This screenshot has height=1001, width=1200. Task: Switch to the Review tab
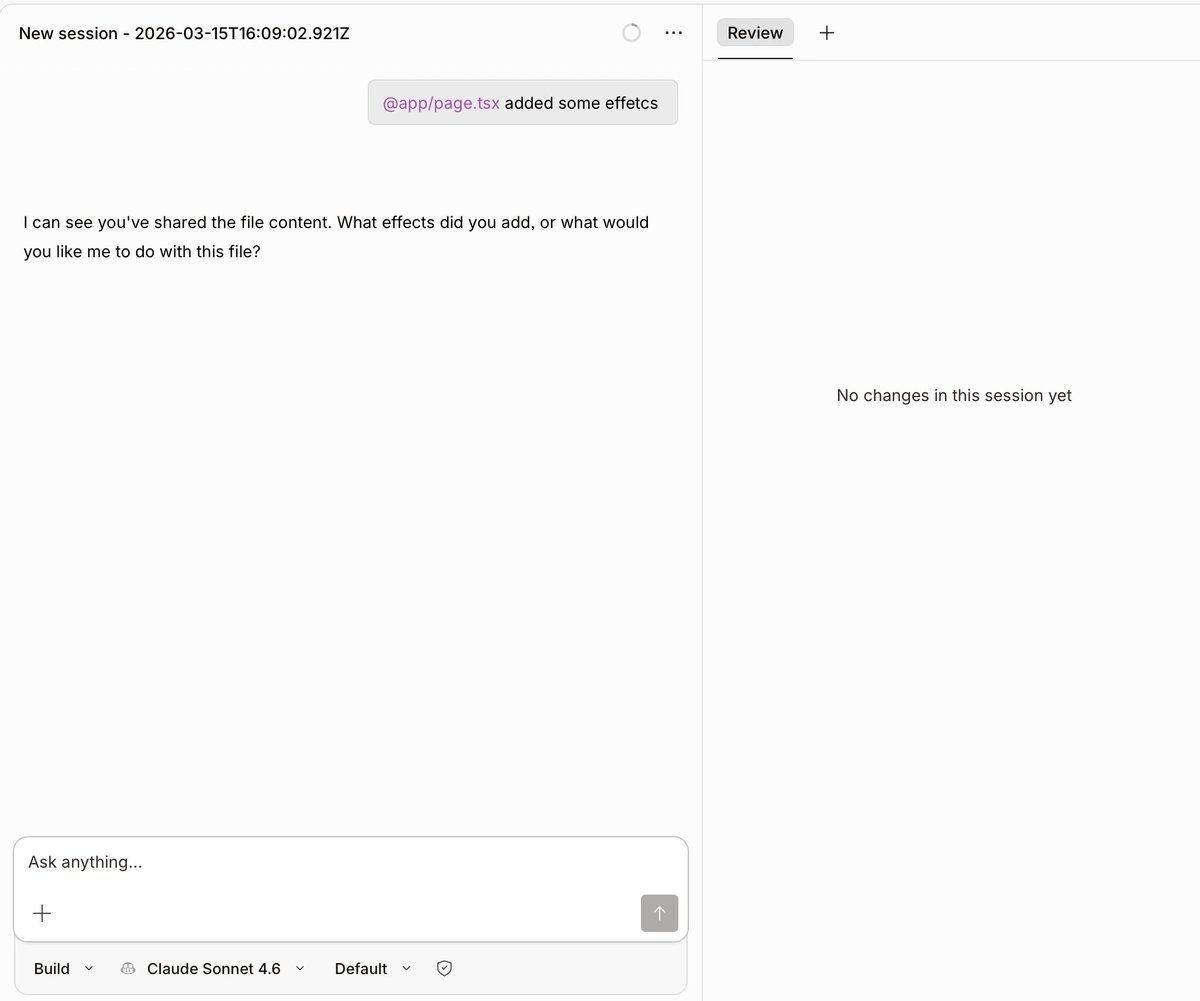pos(755,33)
